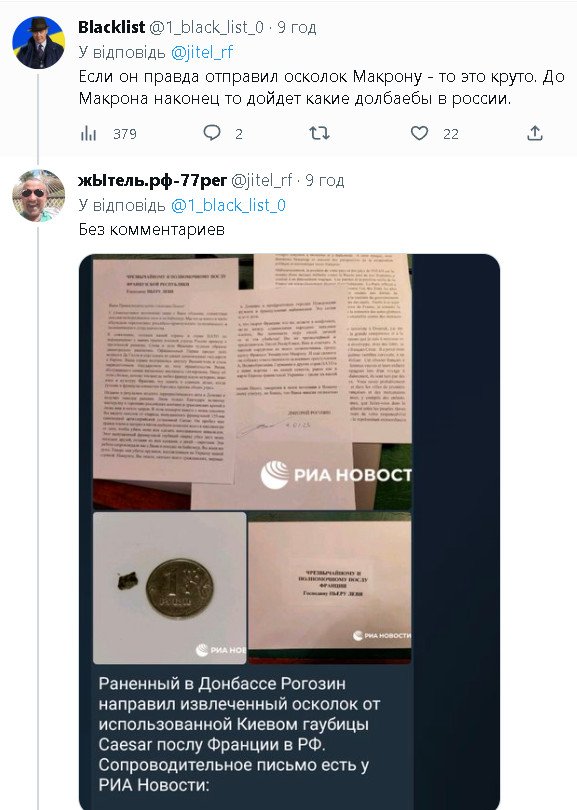Open the jitel_rf tweet timestamp 9 год
577x810 pixels.
[x=324, y=180]
